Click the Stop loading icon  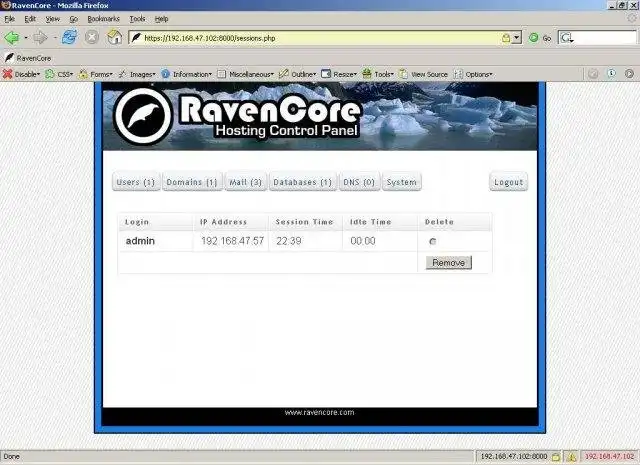(x=92, y=38)
